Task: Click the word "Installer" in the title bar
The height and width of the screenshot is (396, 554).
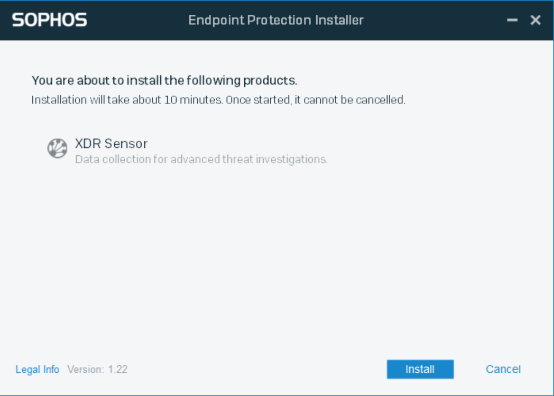Action: click(x=339, y=20)
